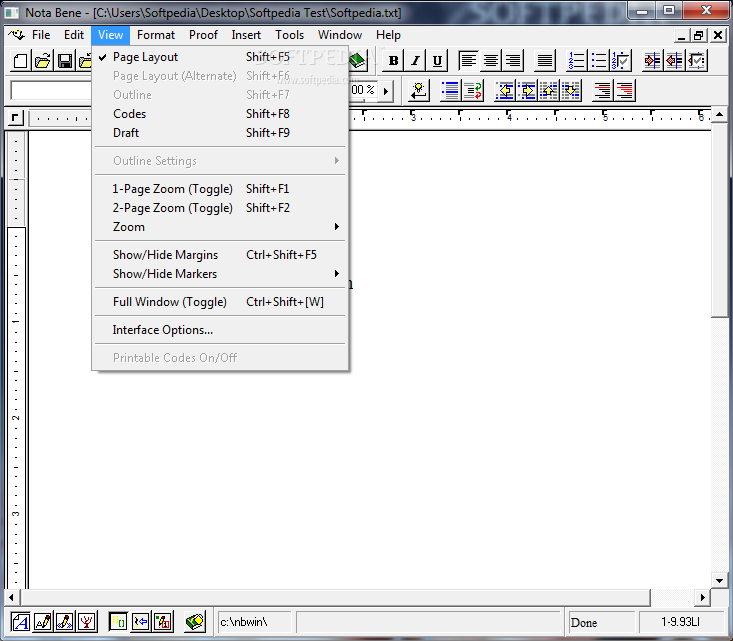Viewport: 733px width, 641px height.
Task: Click the New document icon
Action: click(20, 62)
